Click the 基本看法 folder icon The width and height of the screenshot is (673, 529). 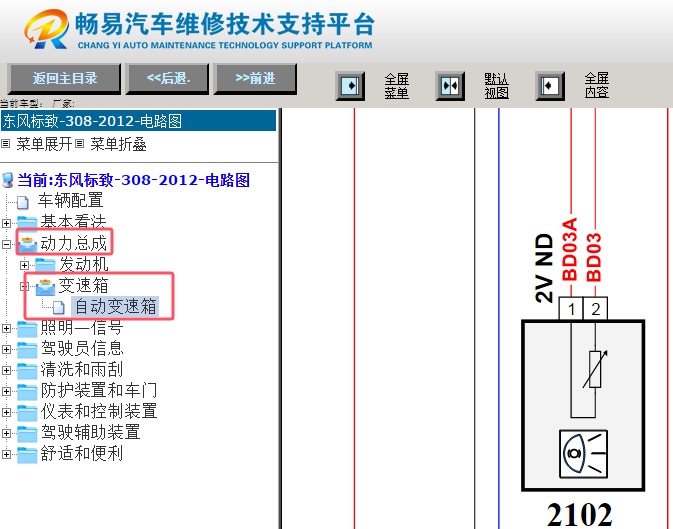tap(27, 222)
